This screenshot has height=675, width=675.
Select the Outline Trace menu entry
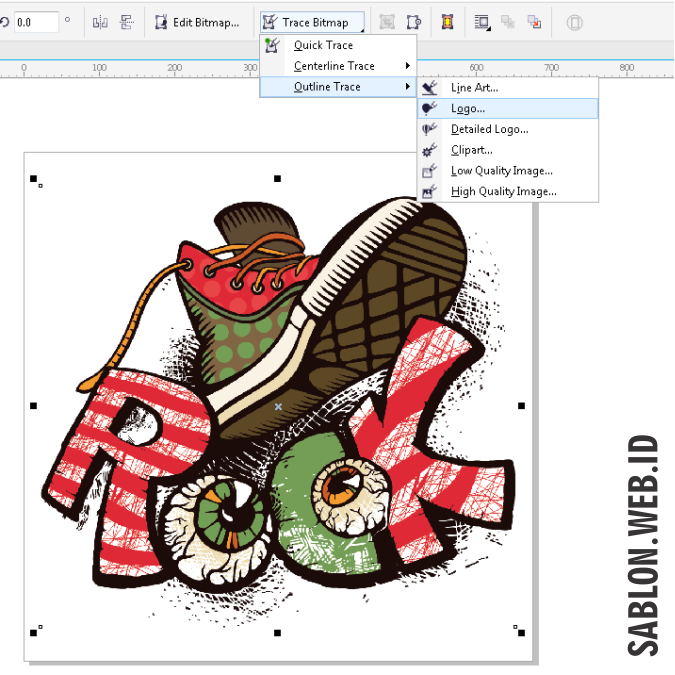[x=338, y=87]
